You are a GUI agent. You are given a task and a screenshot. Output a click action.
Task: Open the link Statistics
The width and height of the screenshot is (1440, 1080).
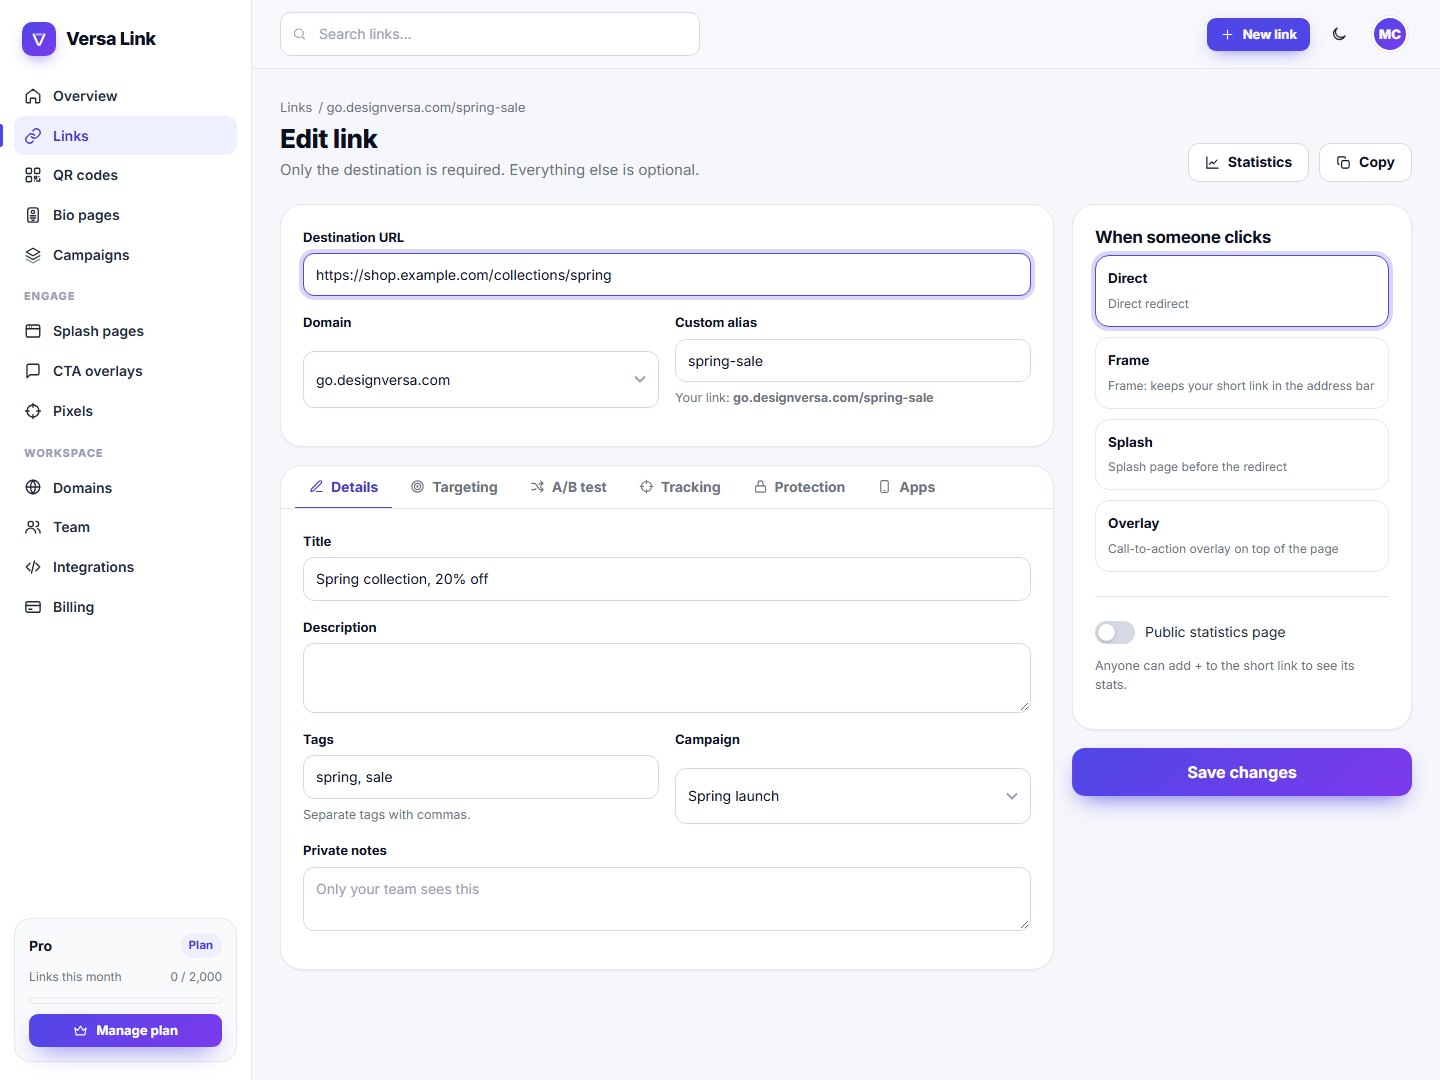click(1248, 162)
